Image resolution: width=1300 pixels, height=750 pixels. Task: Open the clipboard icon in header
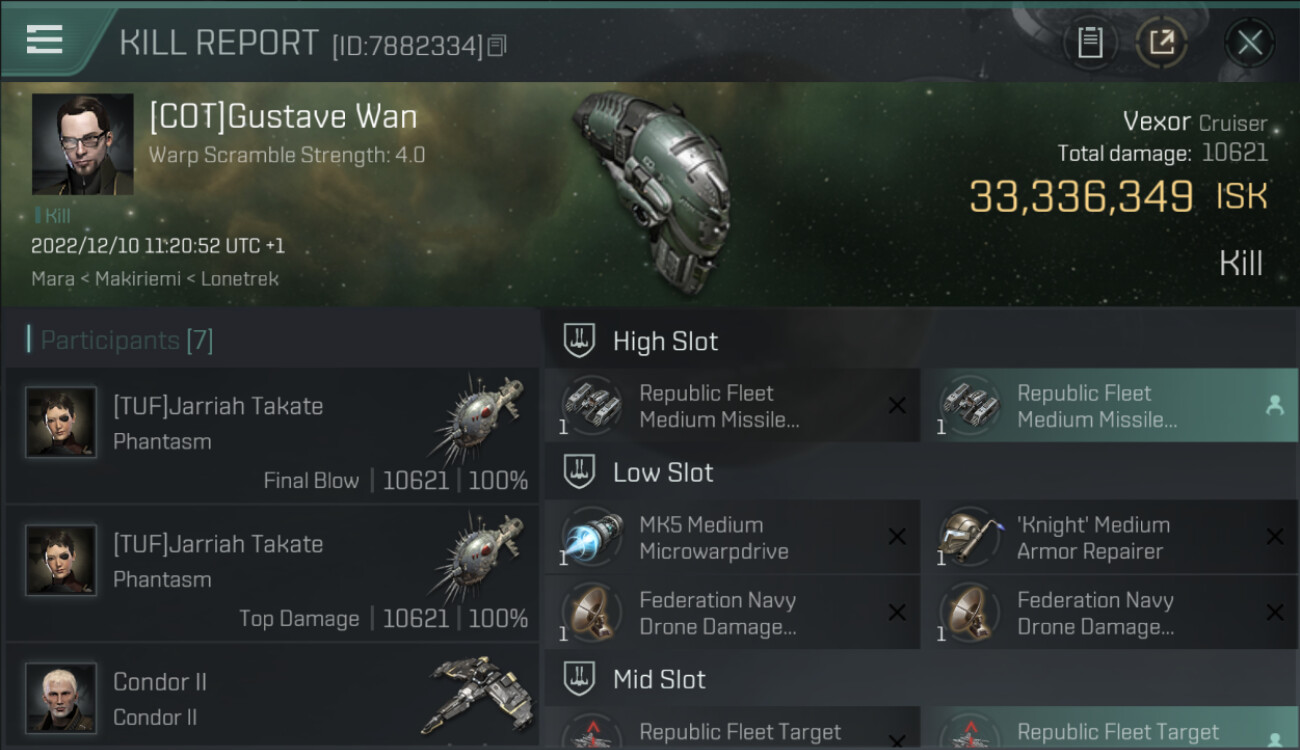(x=1089, y=42)
